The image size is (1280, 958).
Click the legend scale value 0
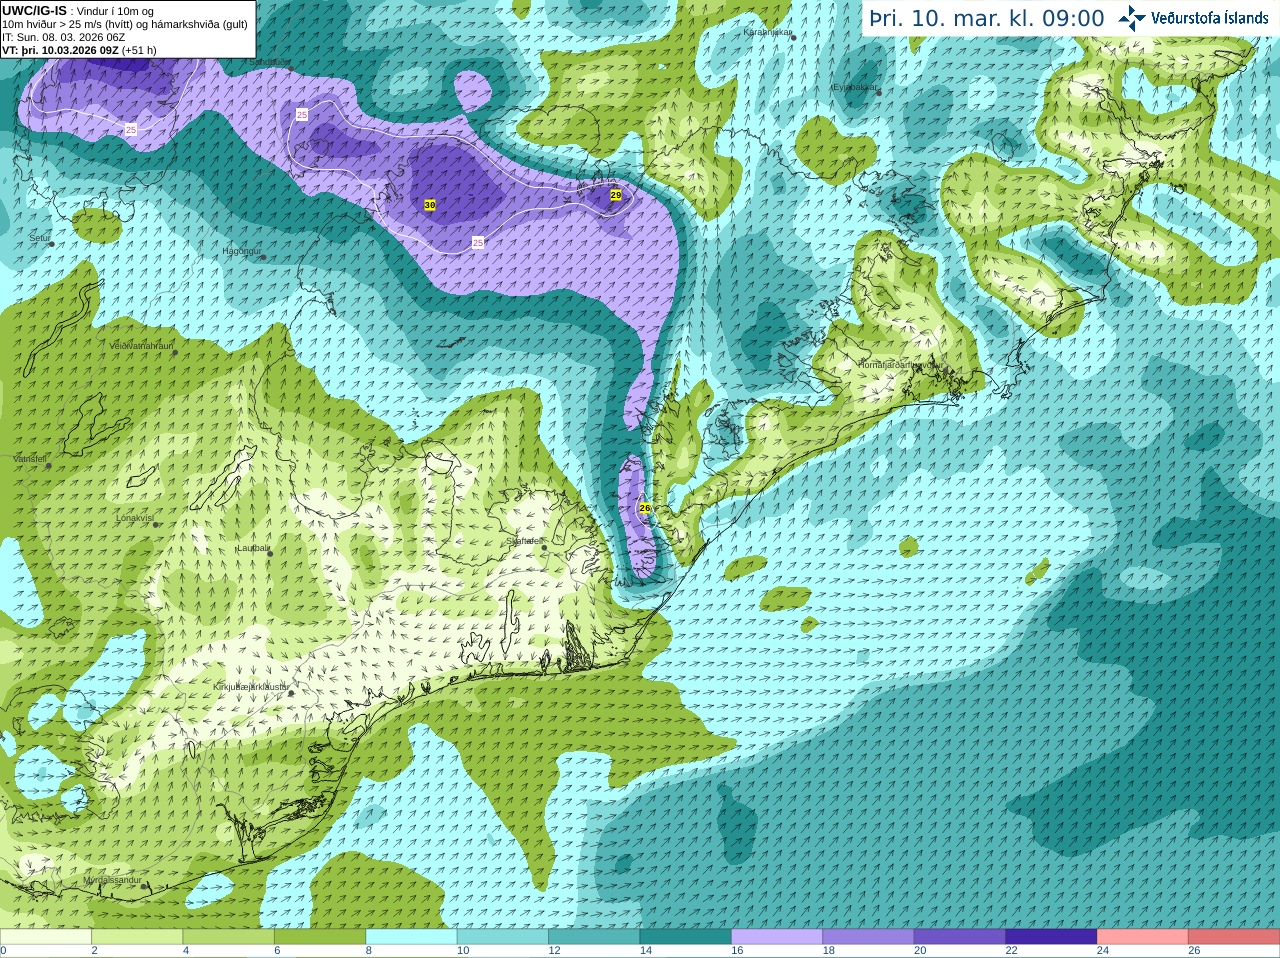(x=3, y=951)
